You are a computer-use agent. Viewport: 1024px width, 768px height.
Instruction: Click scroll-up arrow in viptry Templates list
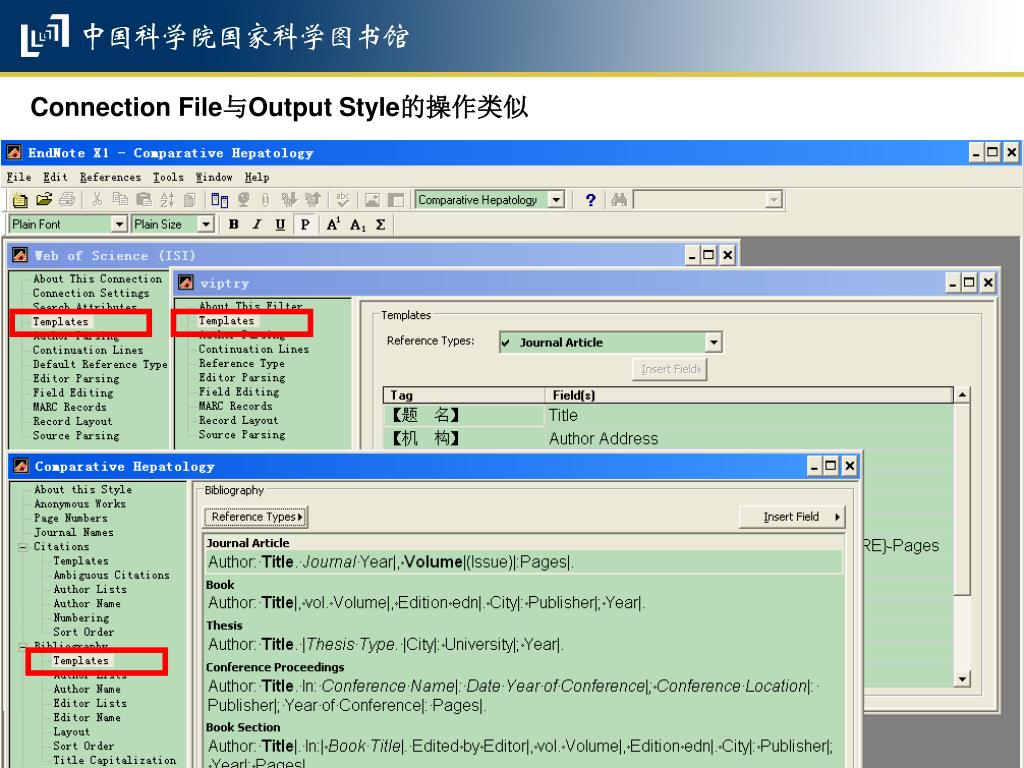coord(962,394)
